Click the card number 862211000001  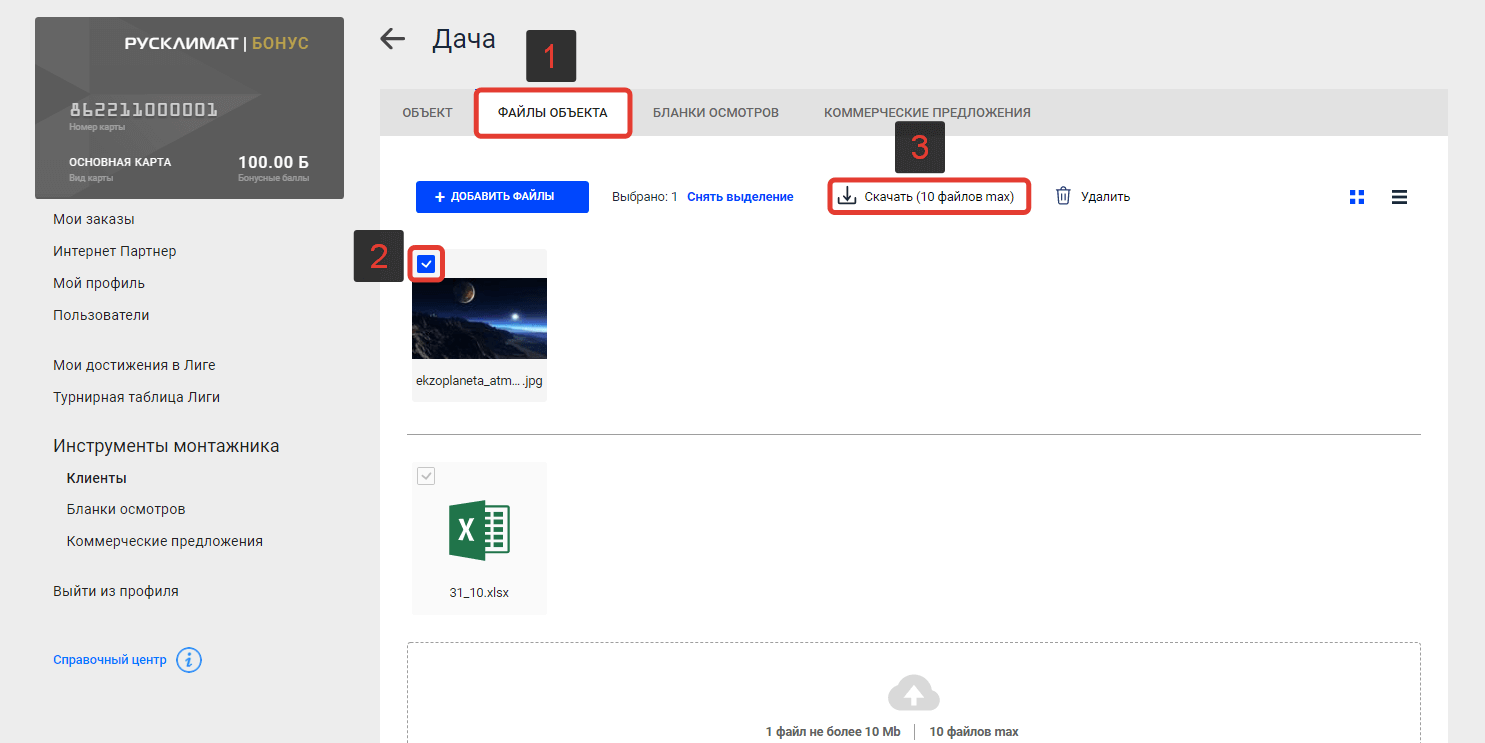(143, 110)
